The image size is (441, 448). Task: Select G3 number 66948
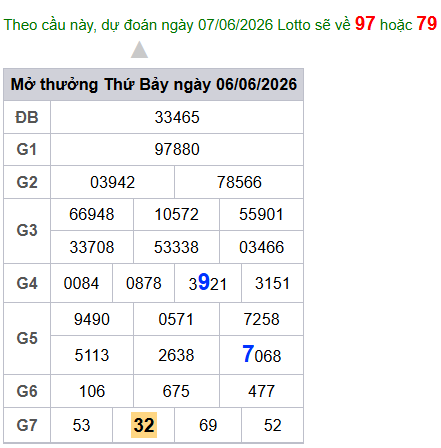pyautogui.click(x=92, y=214)
